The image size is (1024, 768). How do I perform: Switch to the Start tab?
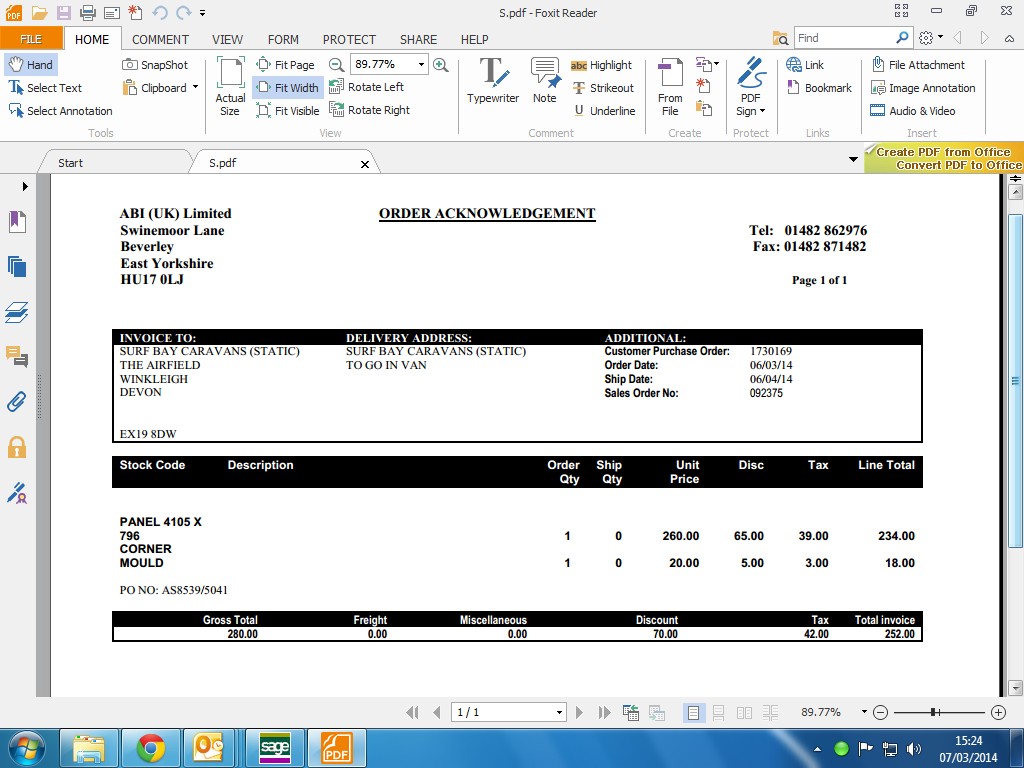[70, 163]
